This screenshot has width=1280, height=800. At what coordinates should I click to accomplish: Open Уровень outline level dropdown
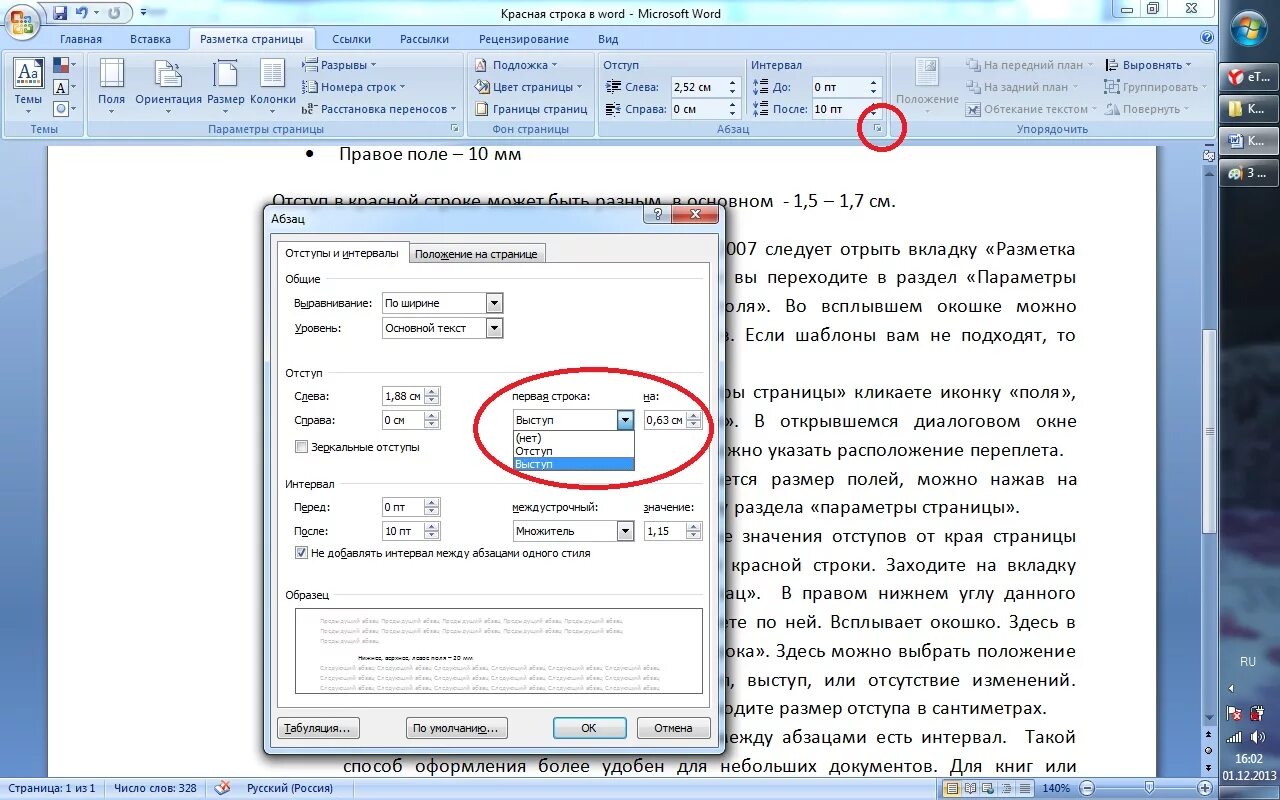click(x=494, y=328)
